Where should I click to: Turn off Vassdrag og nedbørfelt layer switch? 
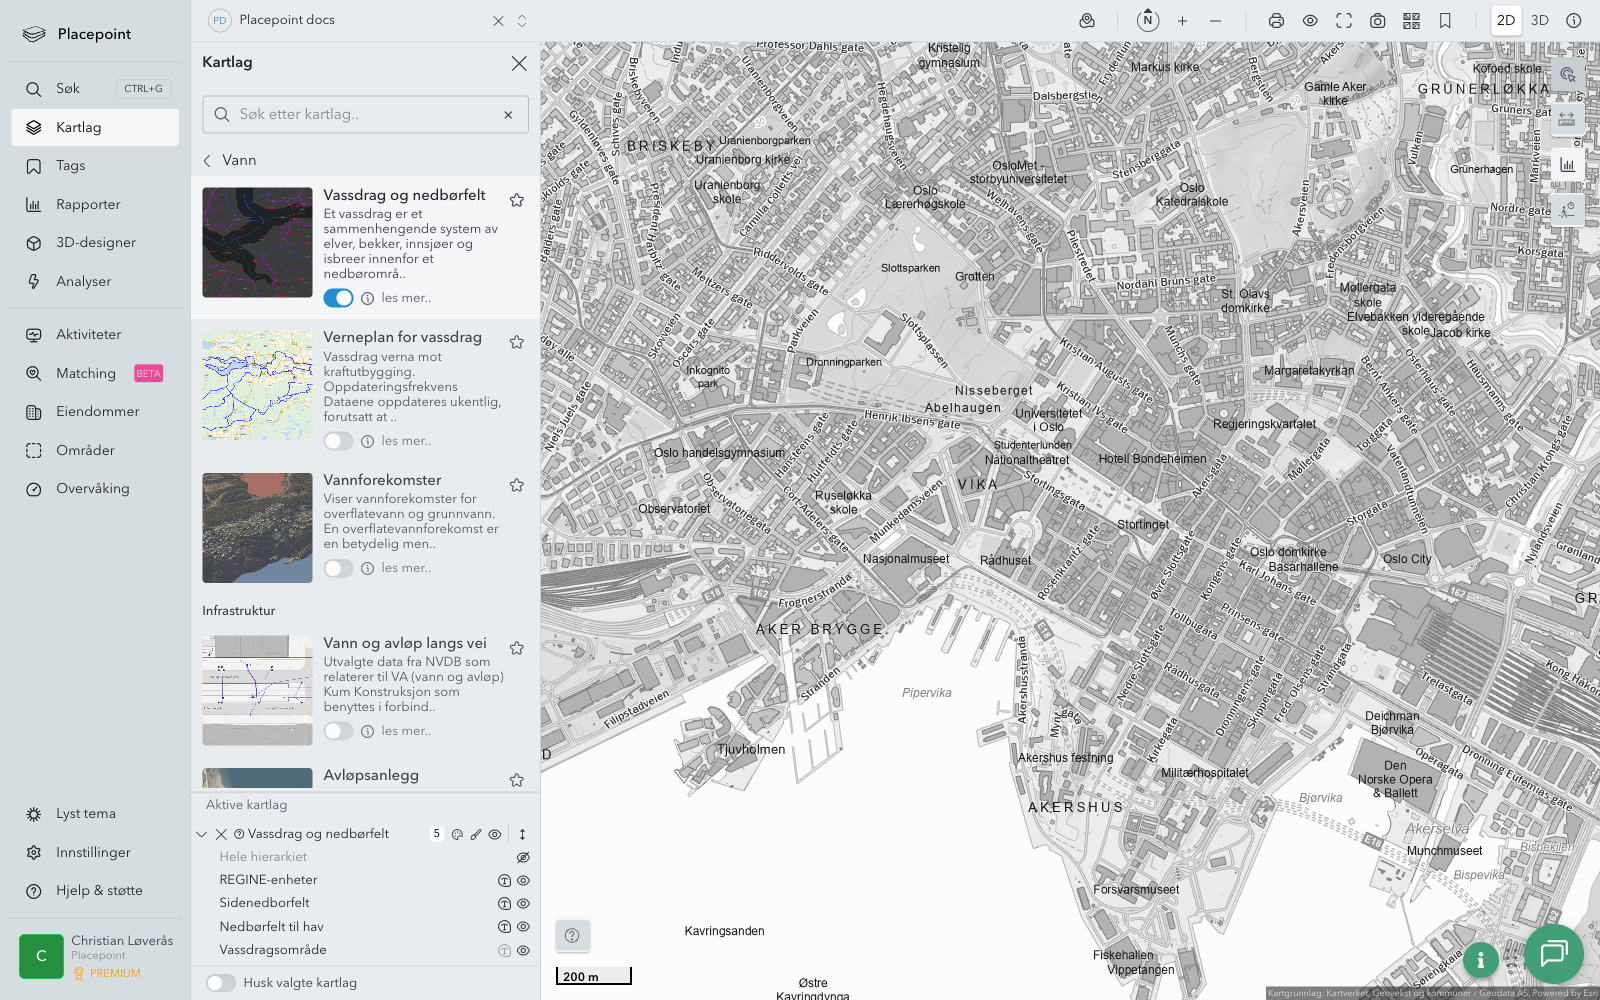338,298
